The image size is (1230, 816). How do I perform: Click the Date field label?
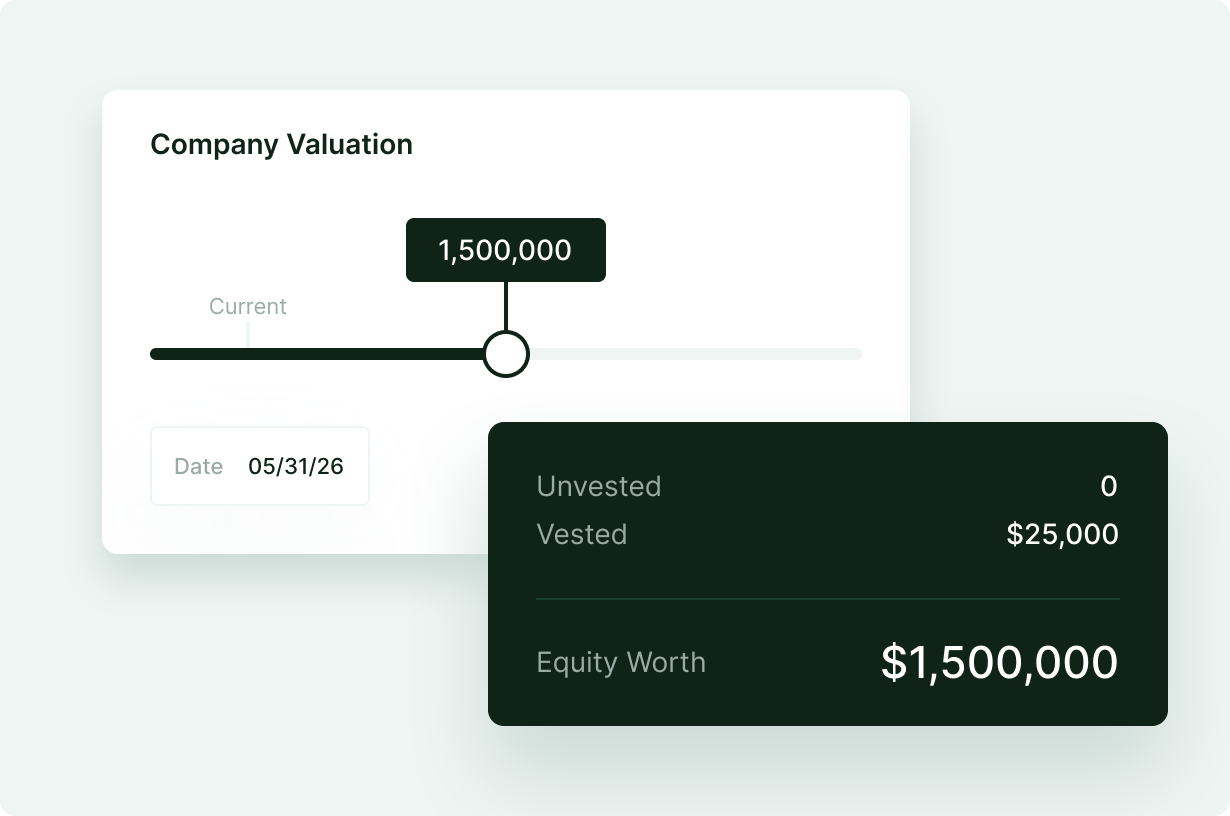[x=197, y=466]
